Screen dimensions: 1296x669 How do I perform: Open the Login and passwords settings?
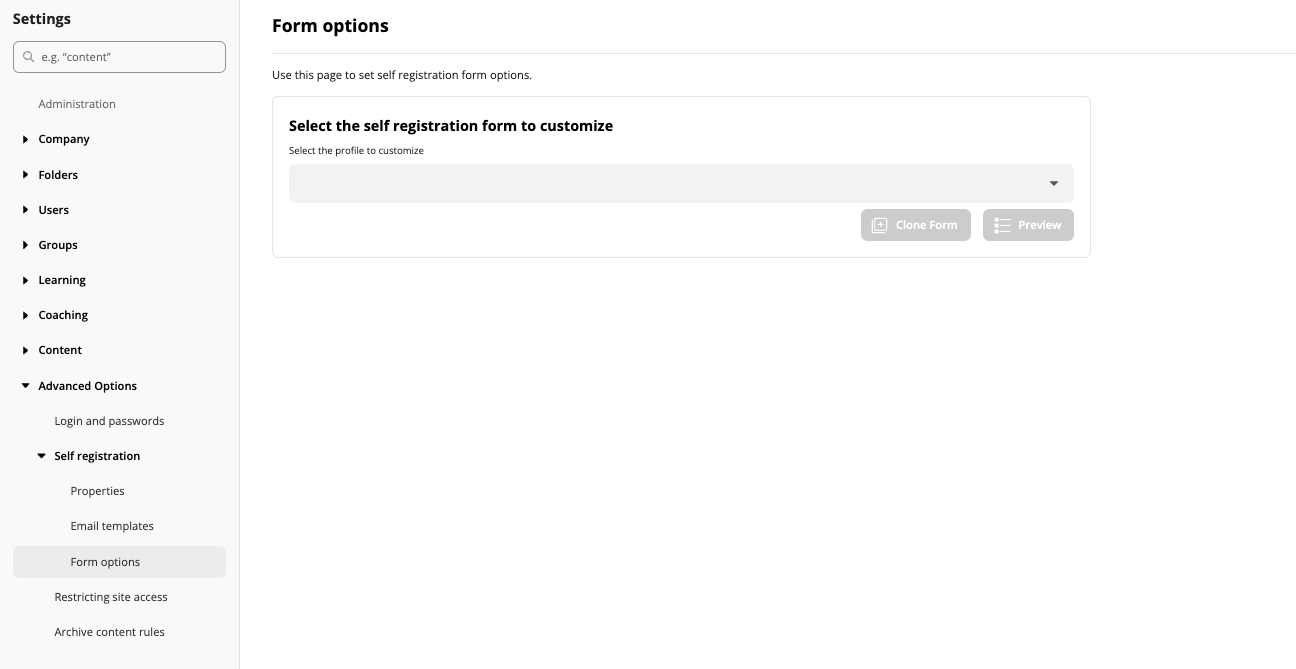pyautogui.click(x=109, y=420)
